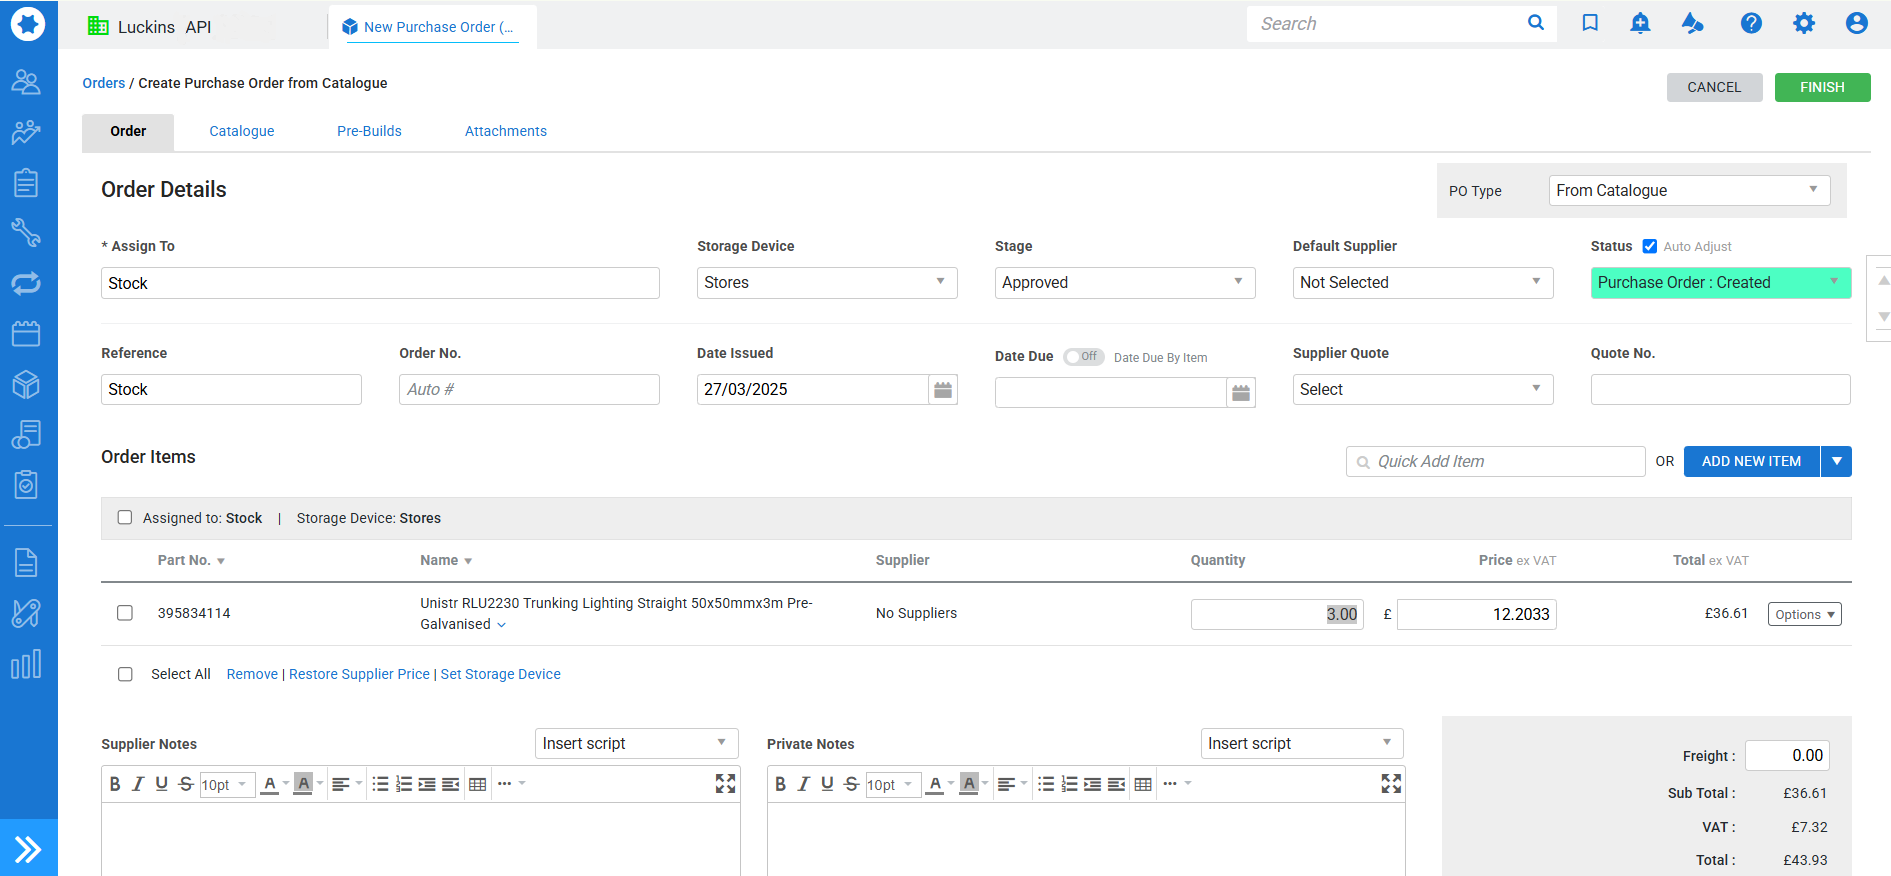Toggle the Date Due By Item switch
1891x876 pixels.
click(x=1083, y=357)
